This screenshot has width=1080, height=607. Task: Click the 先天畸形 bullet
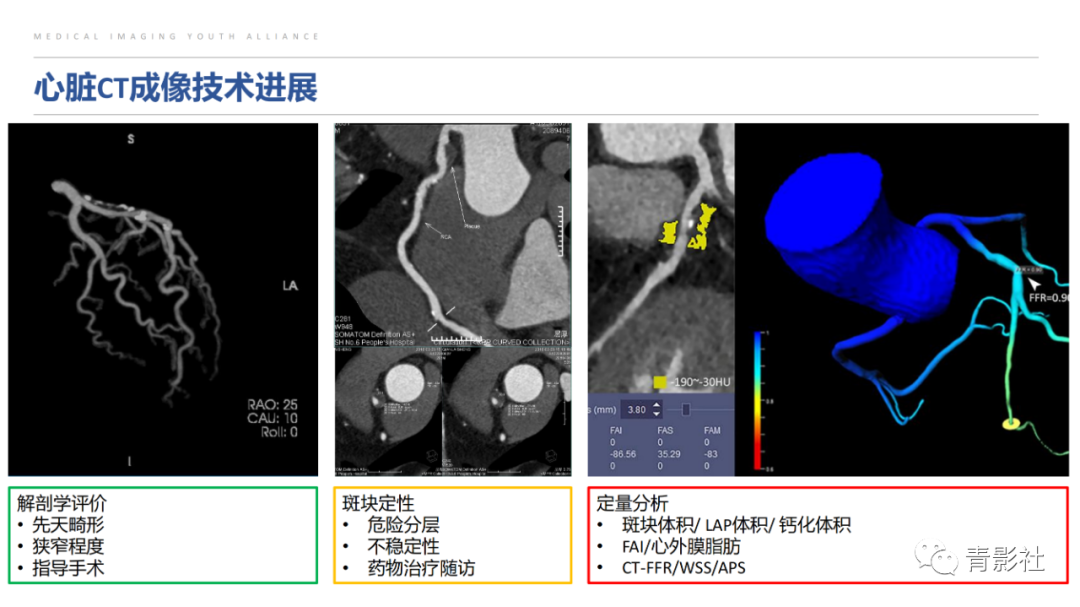[x=68, y=525]
